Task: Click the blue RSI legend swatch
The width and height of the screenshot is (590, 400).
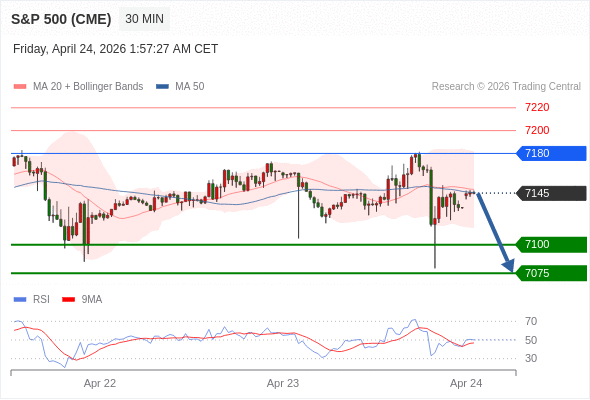Action: pos(20,300)
